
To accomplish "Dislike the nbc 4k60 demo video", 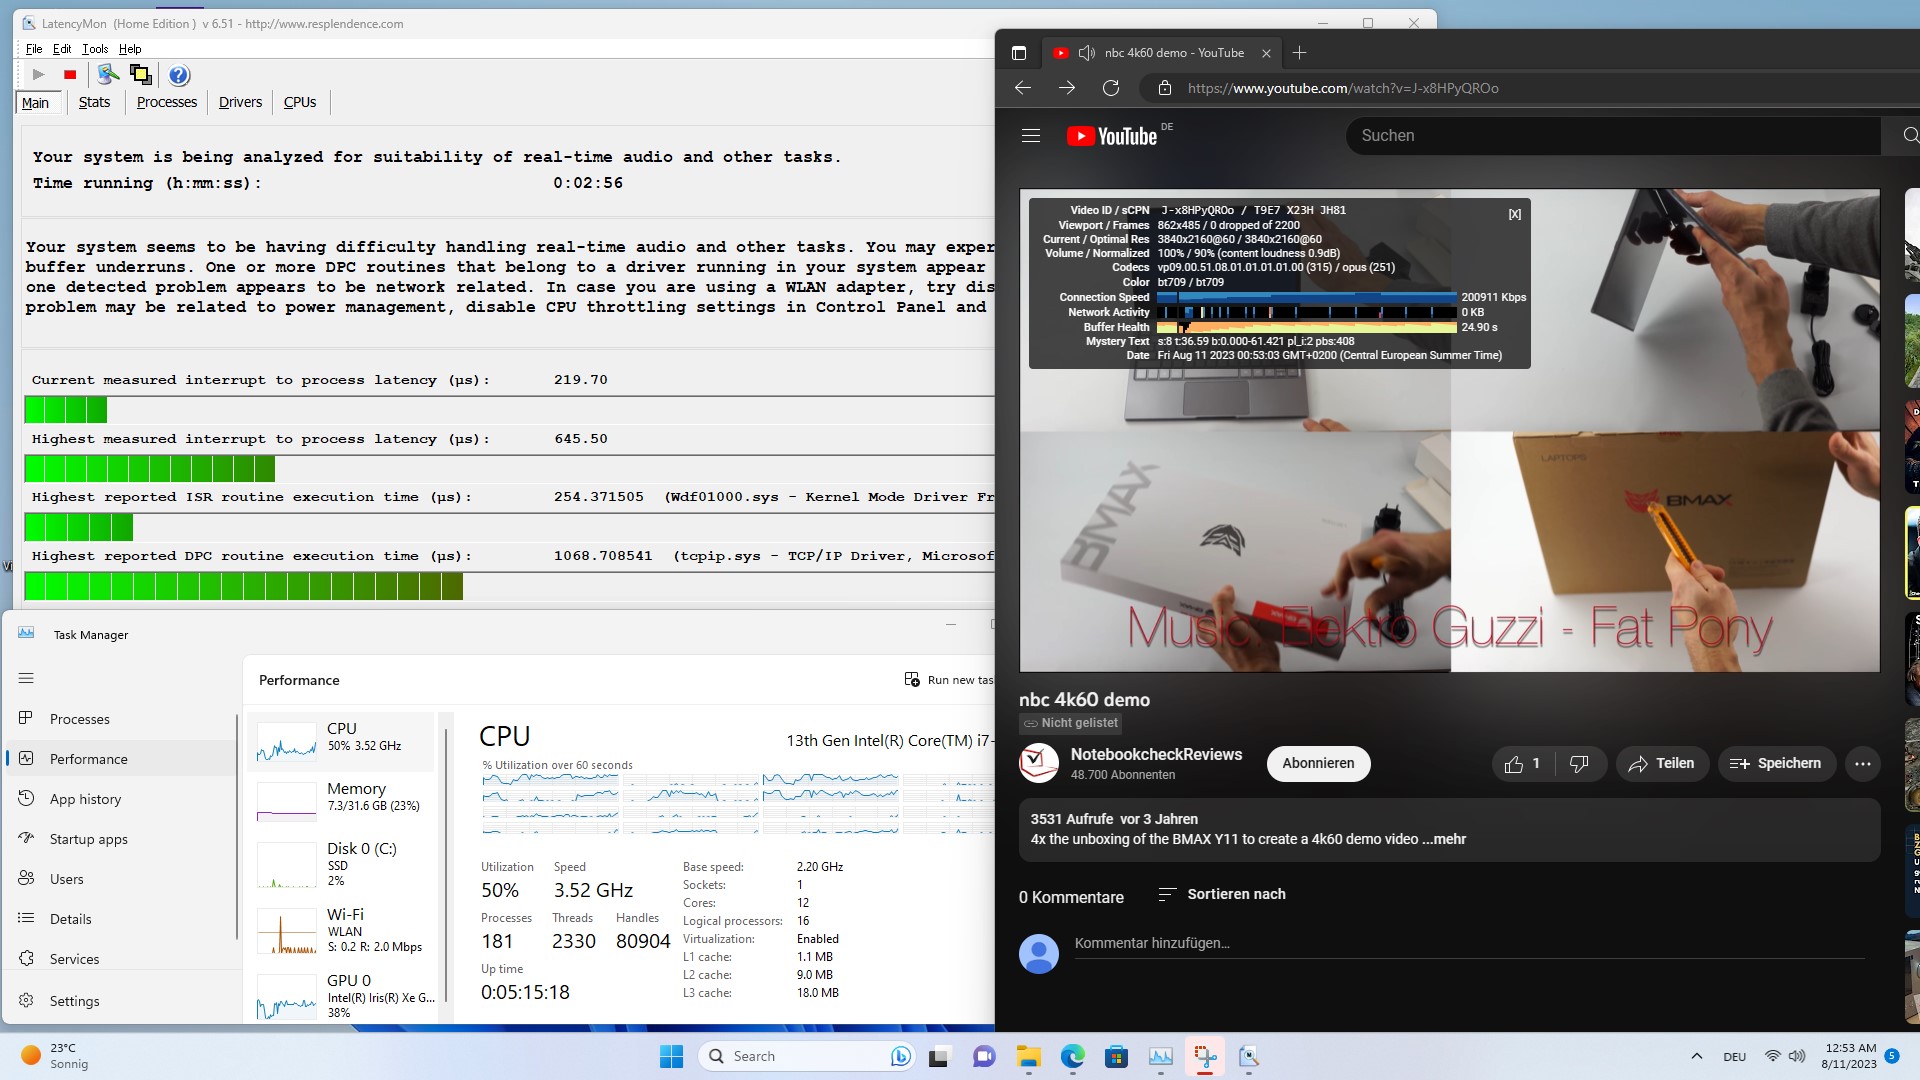I will point(1580,764).
